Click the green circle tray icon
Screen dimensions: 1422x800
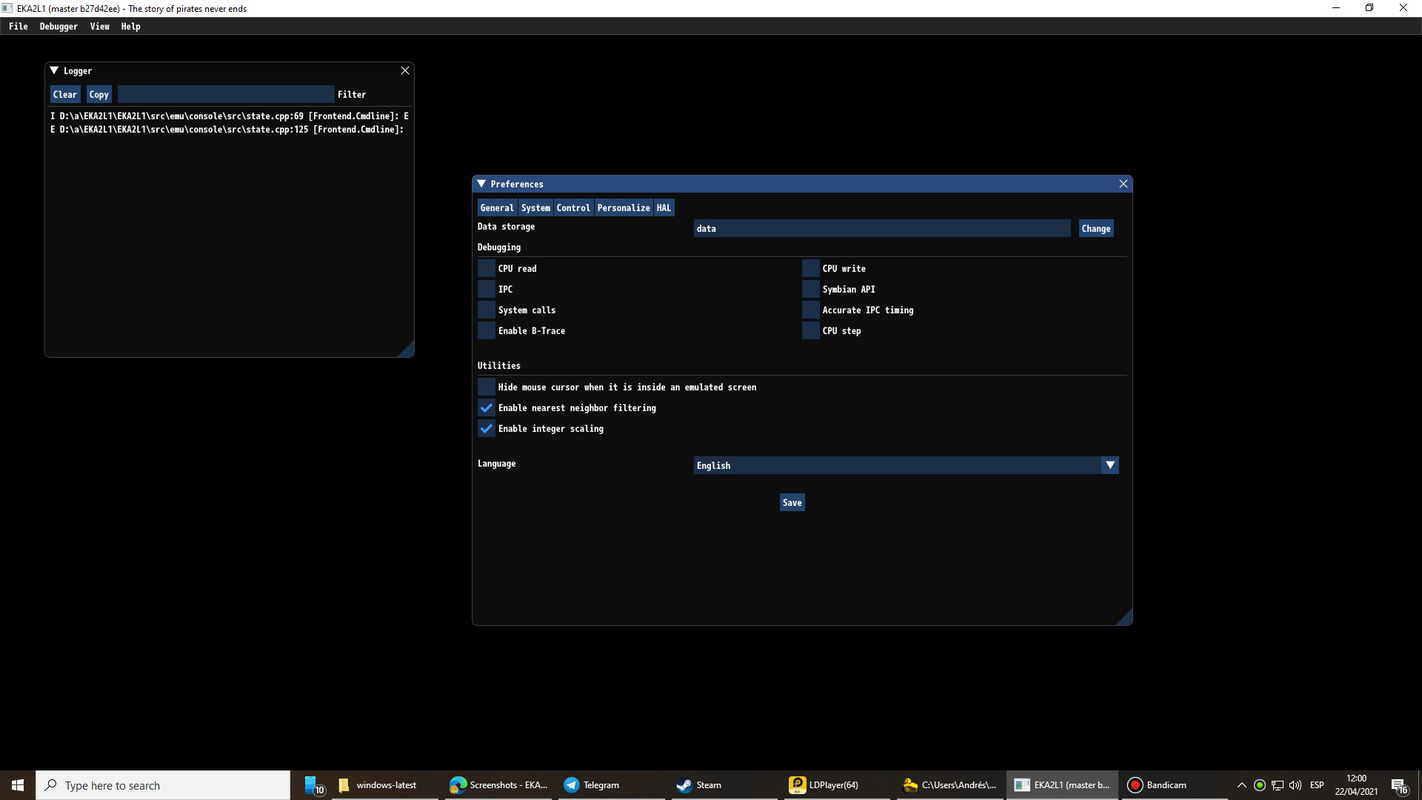coord(1260,785)
